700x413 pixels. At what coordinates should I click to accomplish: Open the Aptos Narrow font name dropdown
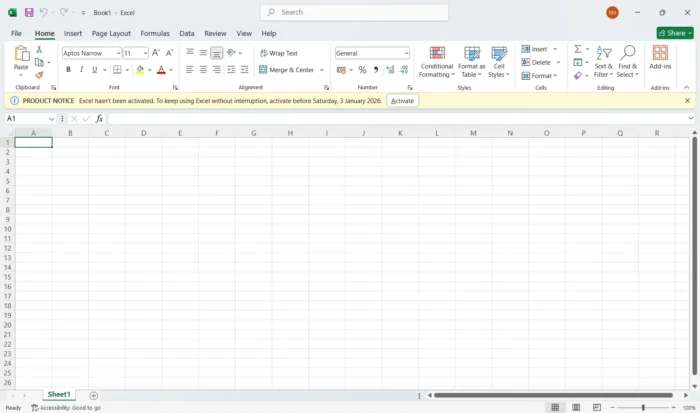tap(116, 53)
